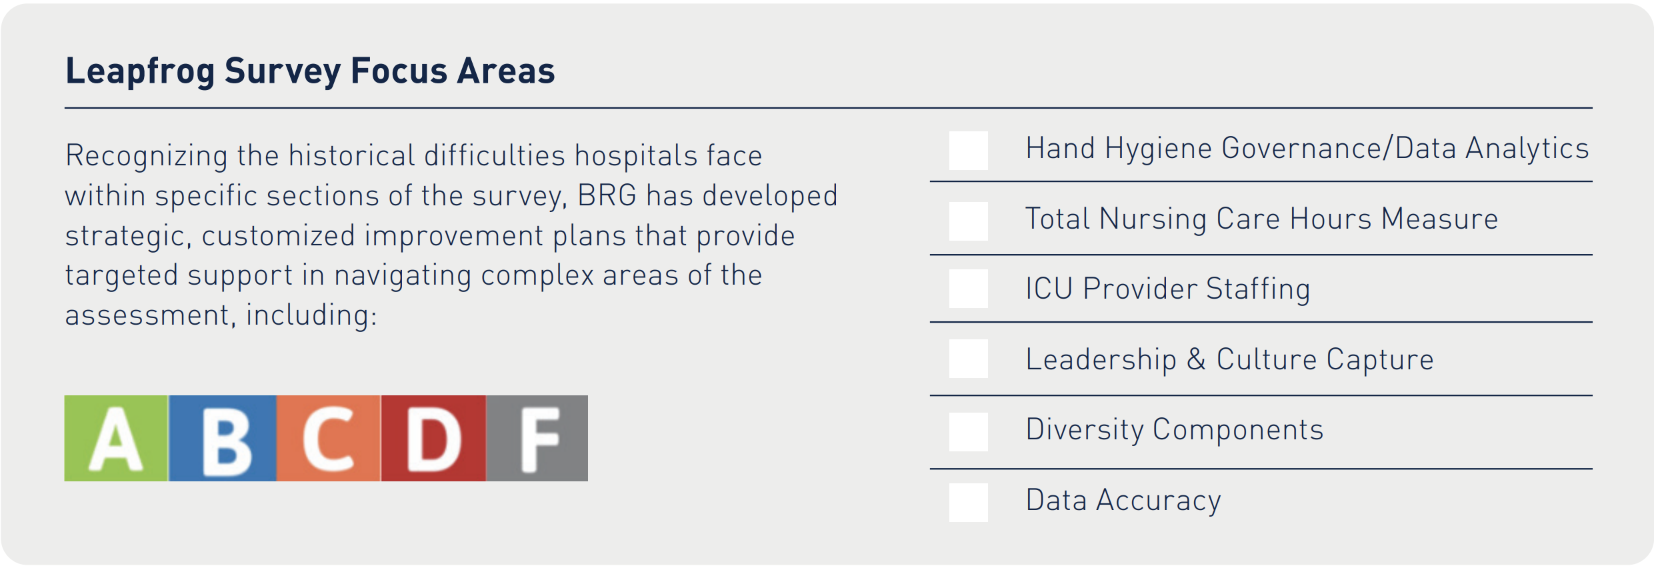Screen dimensions: 1654x570
Task: Check the Hand Hygiene Governance/Data Analytics box
Action: point(968,150)
